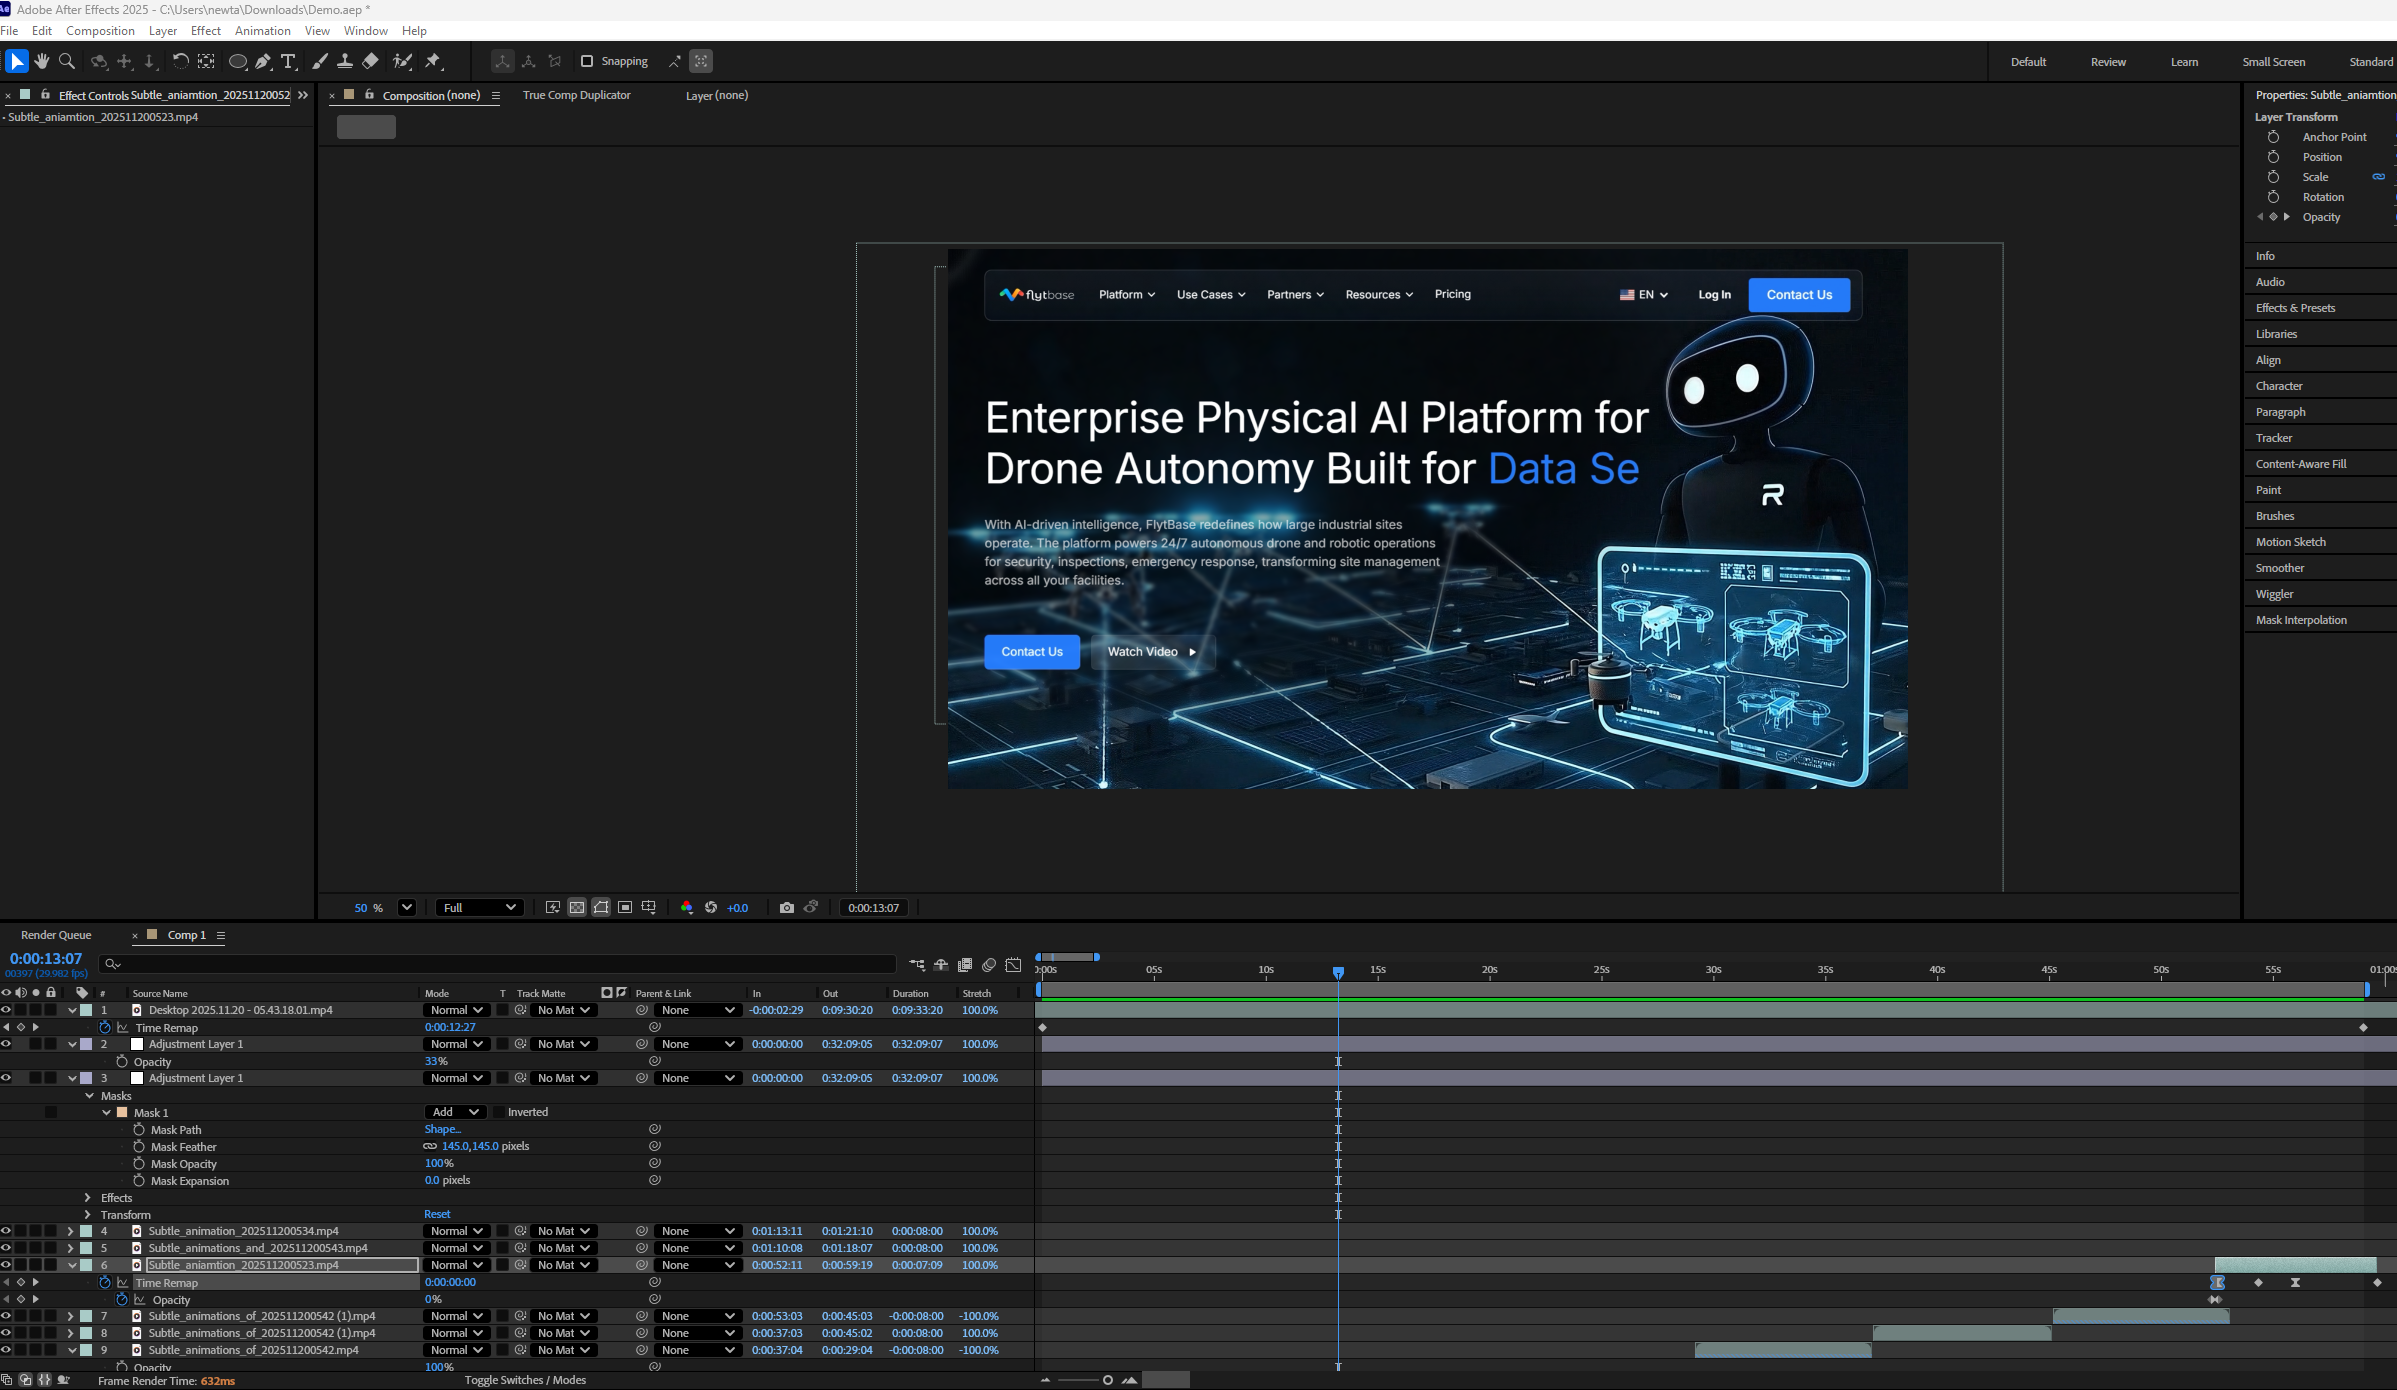Select the Puppet Pin tool
The width and height of the screenshot is (2397, 1390).
pyautogui.click(x=433, y=62)
